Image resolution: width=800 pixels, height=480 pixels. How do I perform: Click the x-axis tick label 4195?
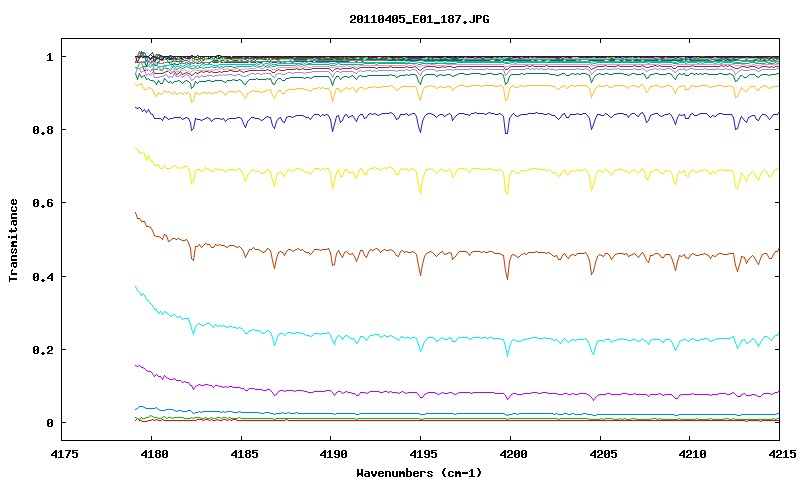421,453
